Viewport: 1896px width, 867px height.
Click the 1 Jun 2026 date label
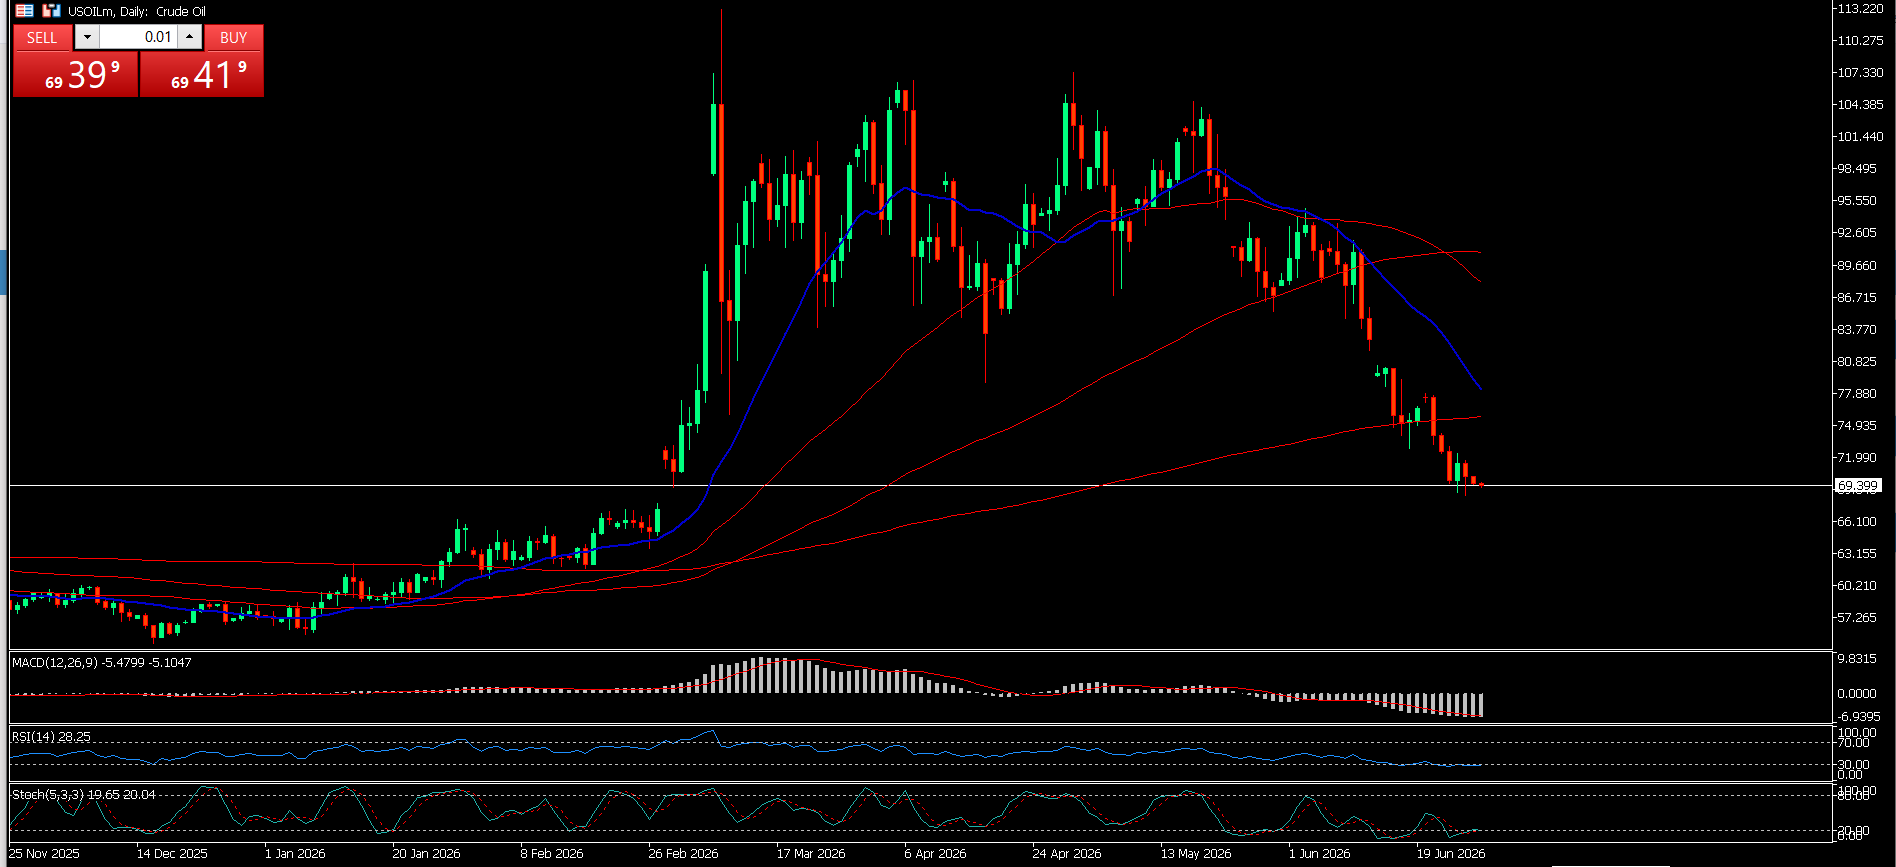(x=1320, y=853)
